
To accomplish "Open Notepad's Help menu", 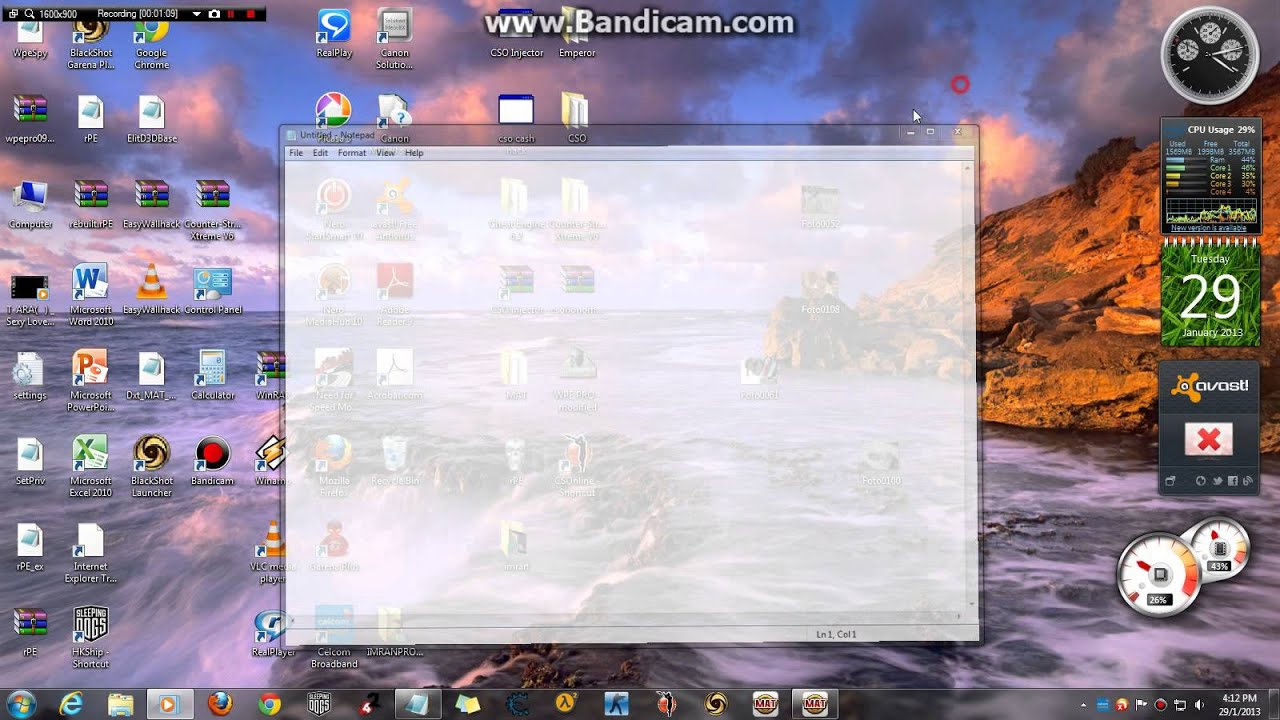I will (x=414, y=153).
